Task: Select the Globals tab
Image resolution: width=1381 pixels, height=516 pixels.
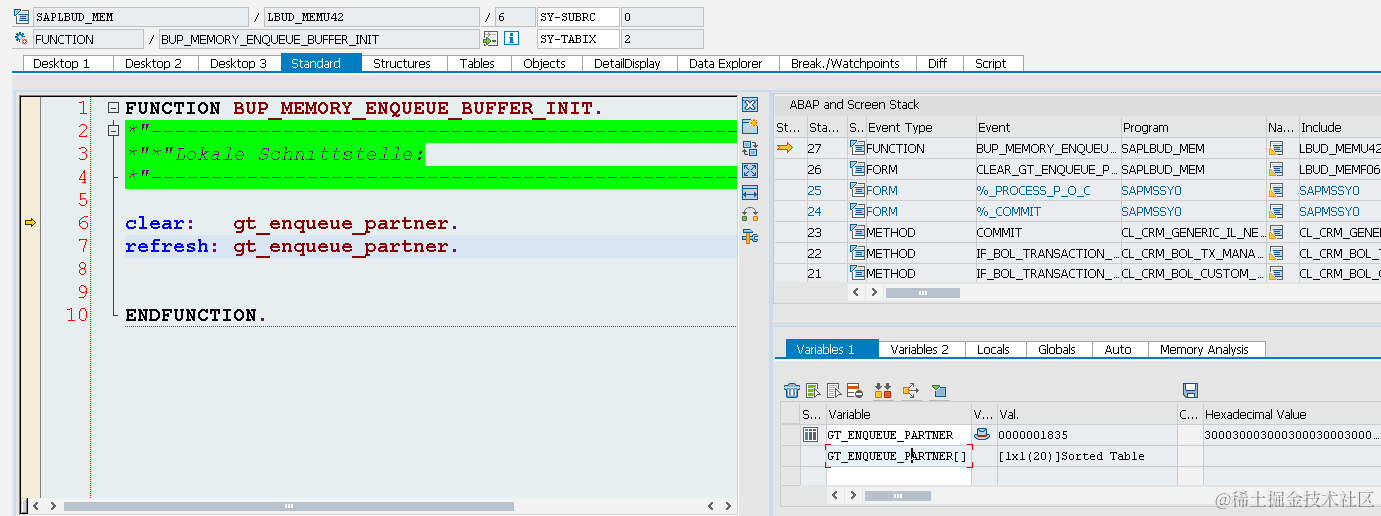Action: point(1057,349)
